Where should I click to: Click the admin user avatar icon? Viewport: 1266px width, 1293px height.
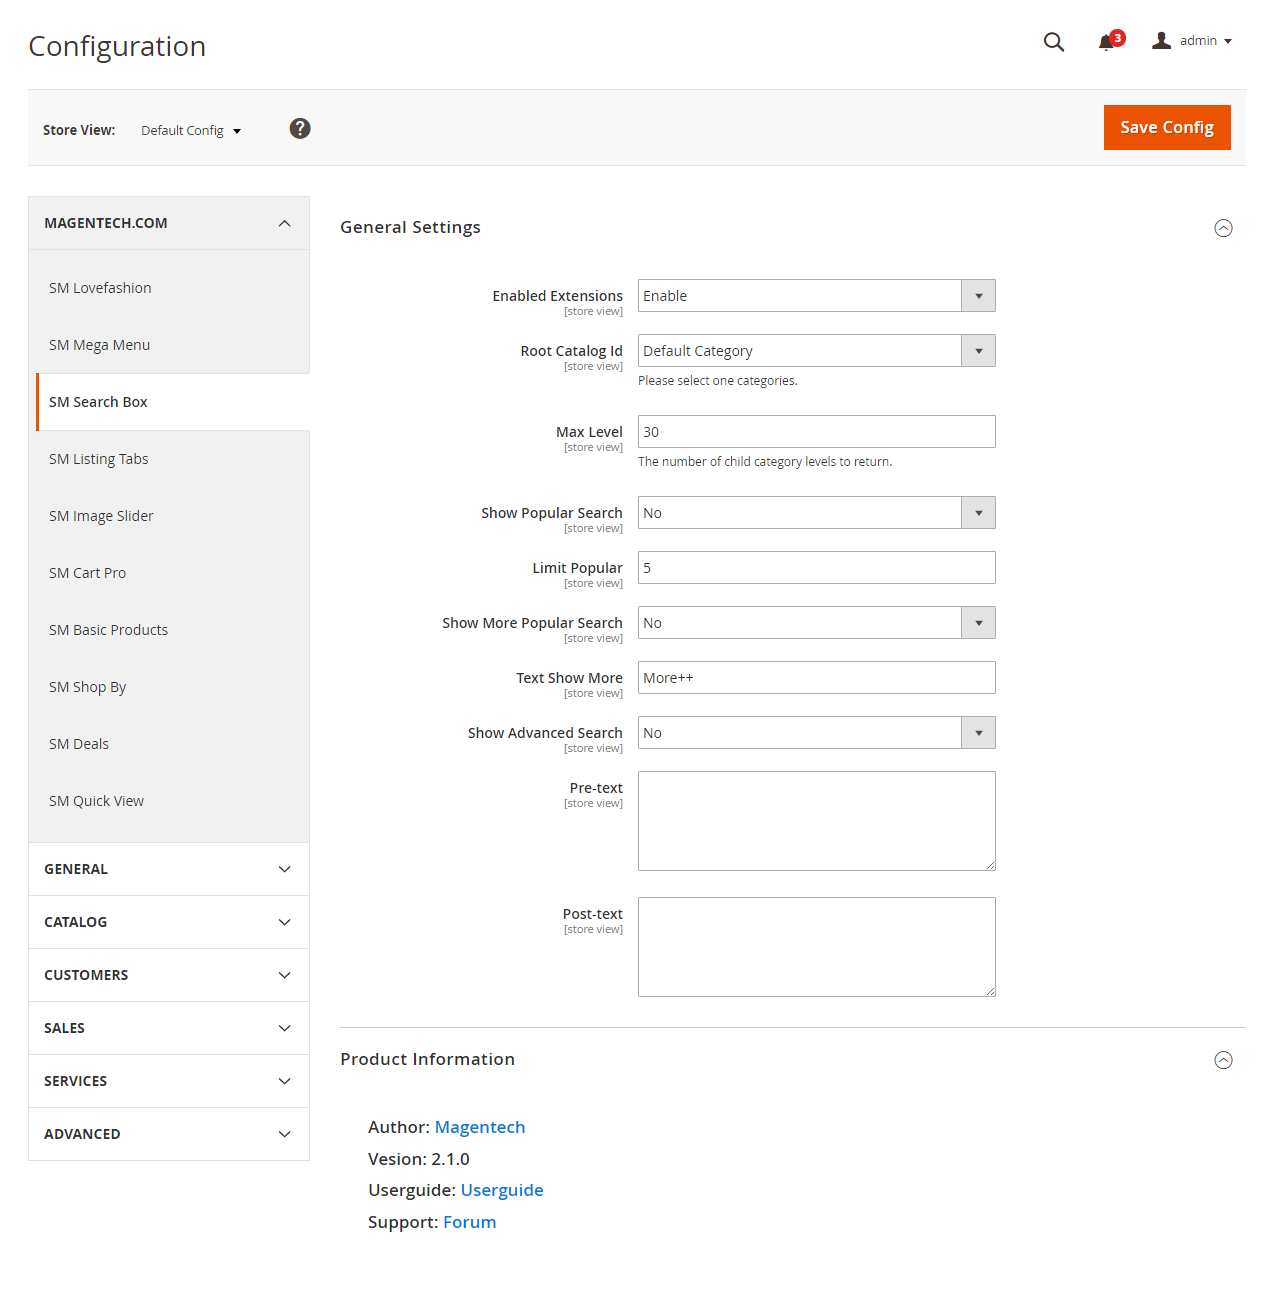[x=1161, y=41]
